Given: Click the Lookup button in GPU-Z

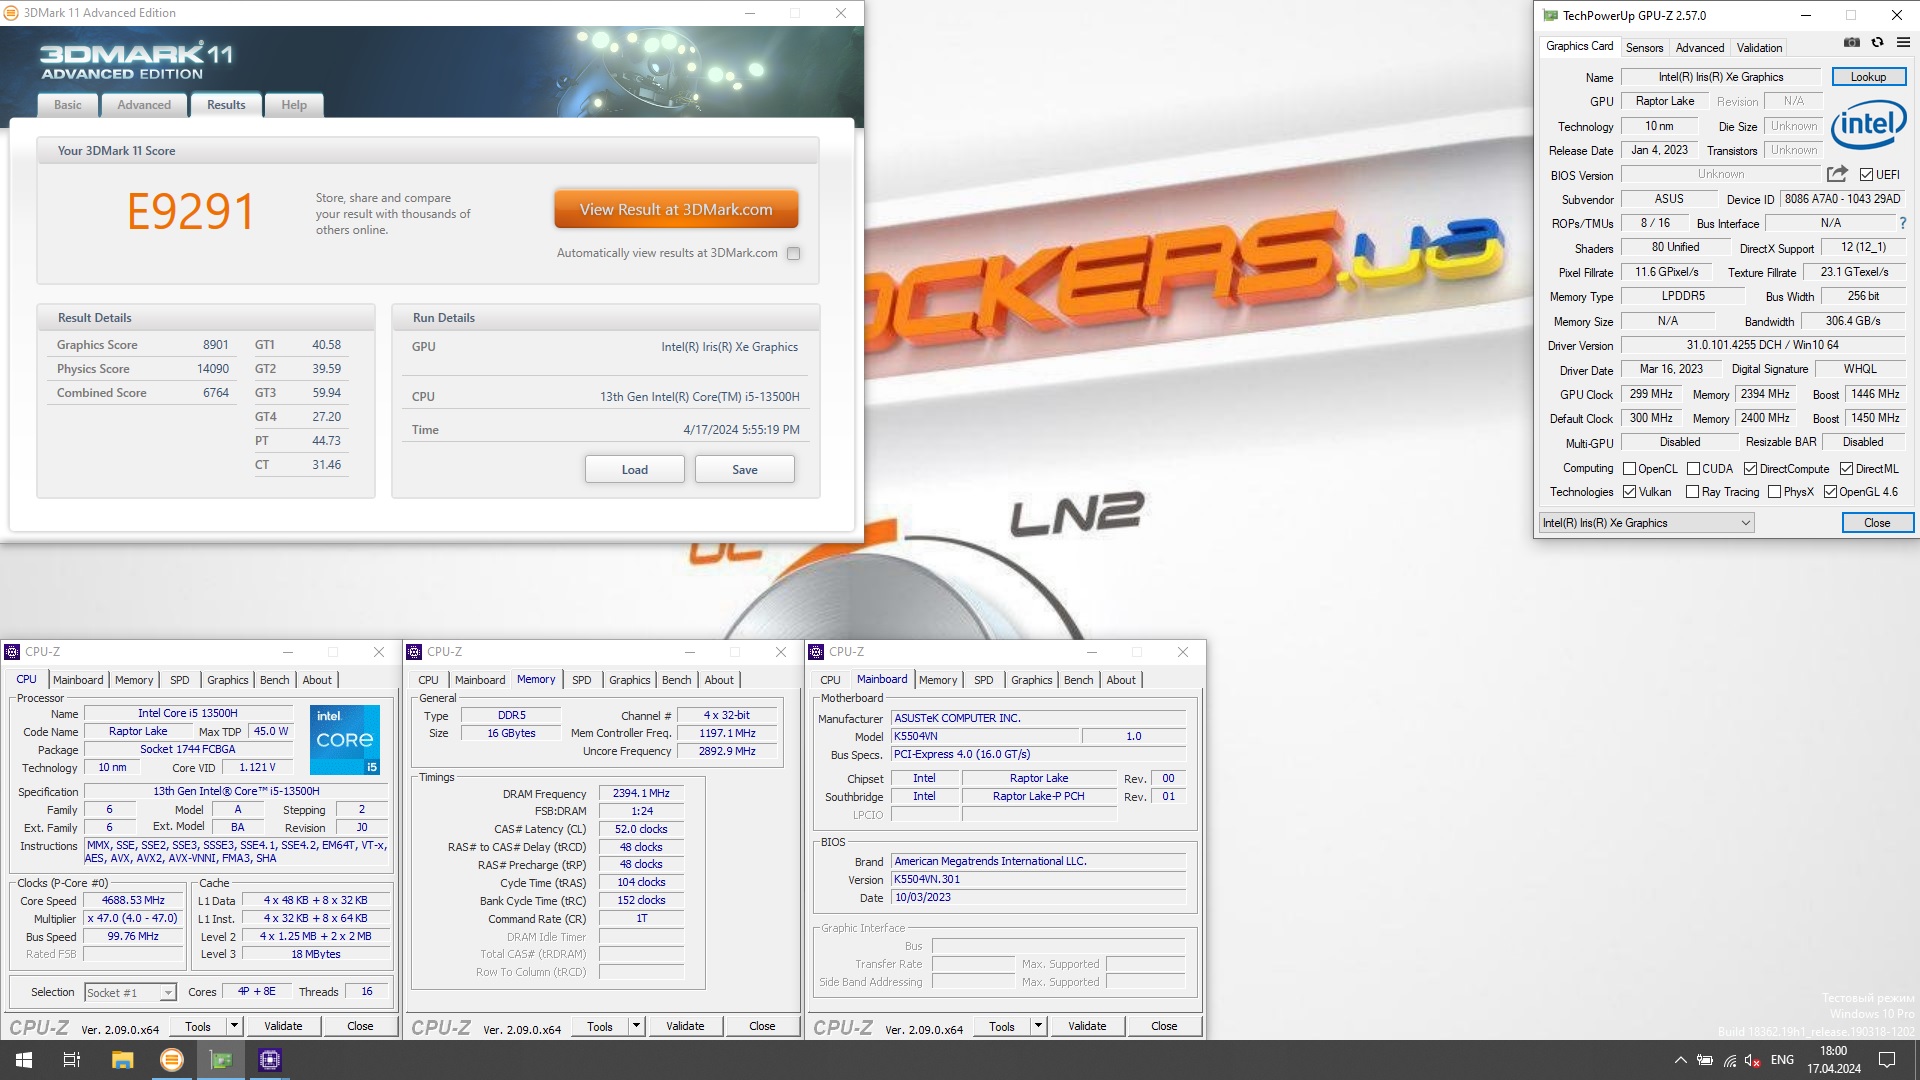Looking at the screenshot, I should point(1868,77).
